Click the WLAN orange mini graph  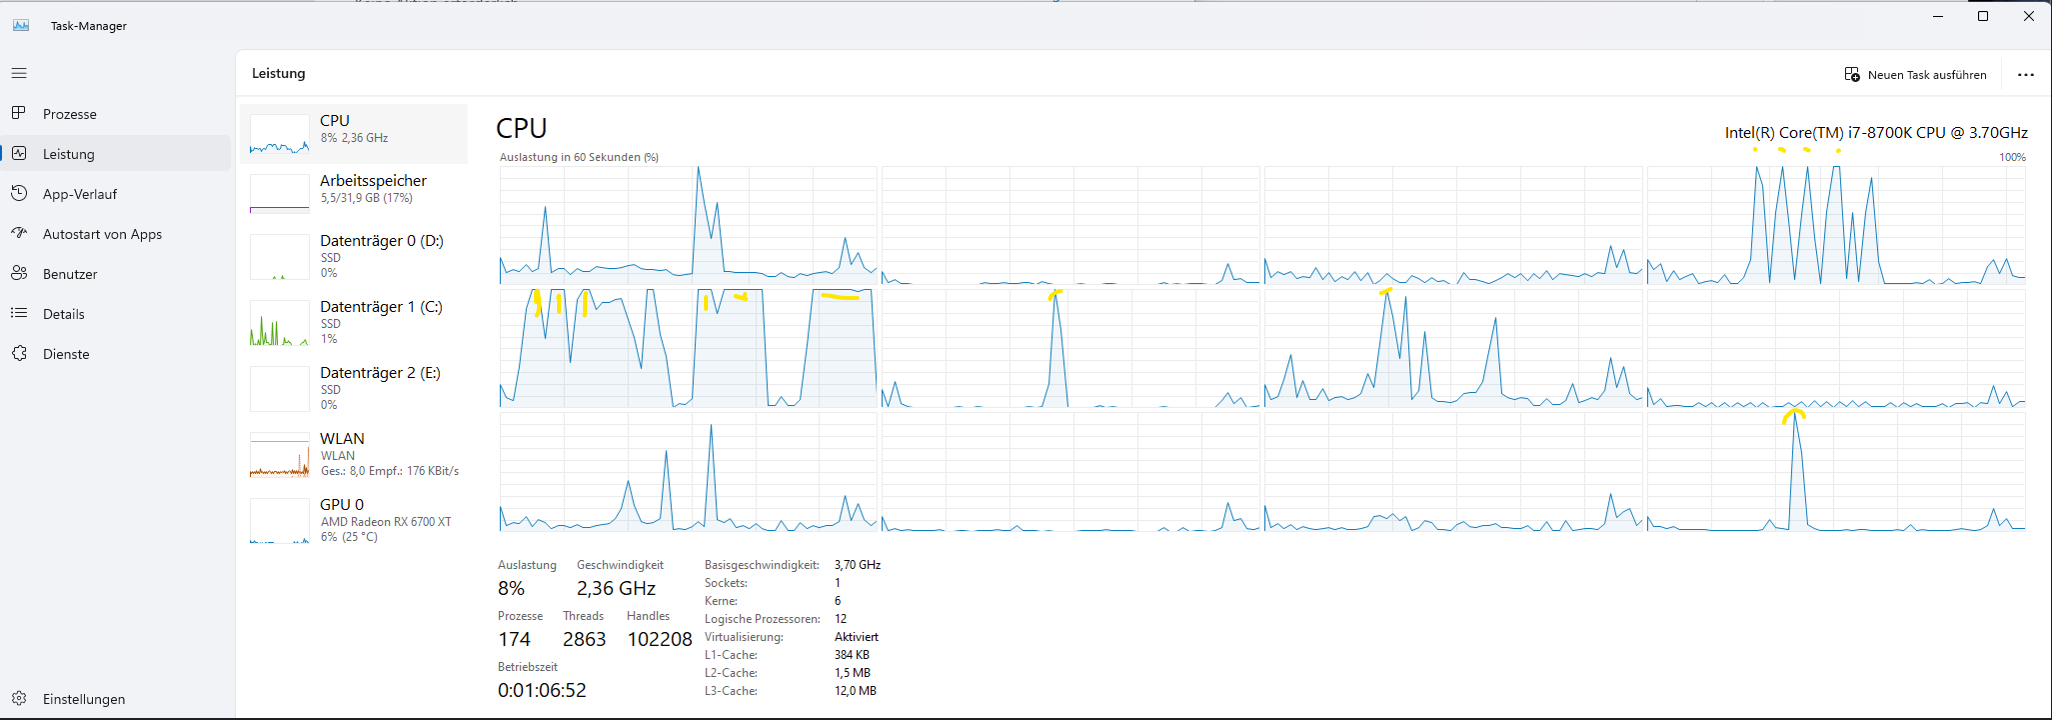(x=279, y=455)
